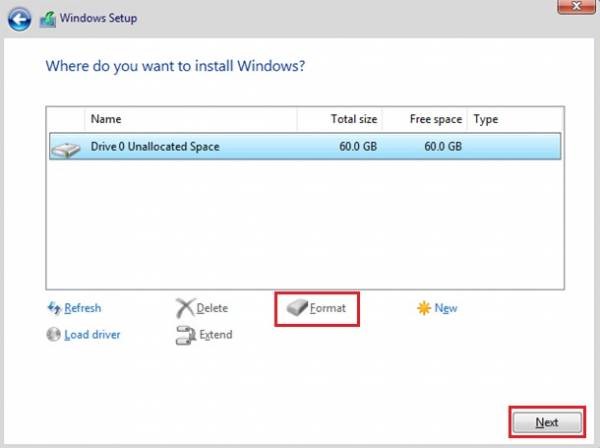This screenshot has width=600, height=448.
Task: Open the Load driver link
Action: 92,335
